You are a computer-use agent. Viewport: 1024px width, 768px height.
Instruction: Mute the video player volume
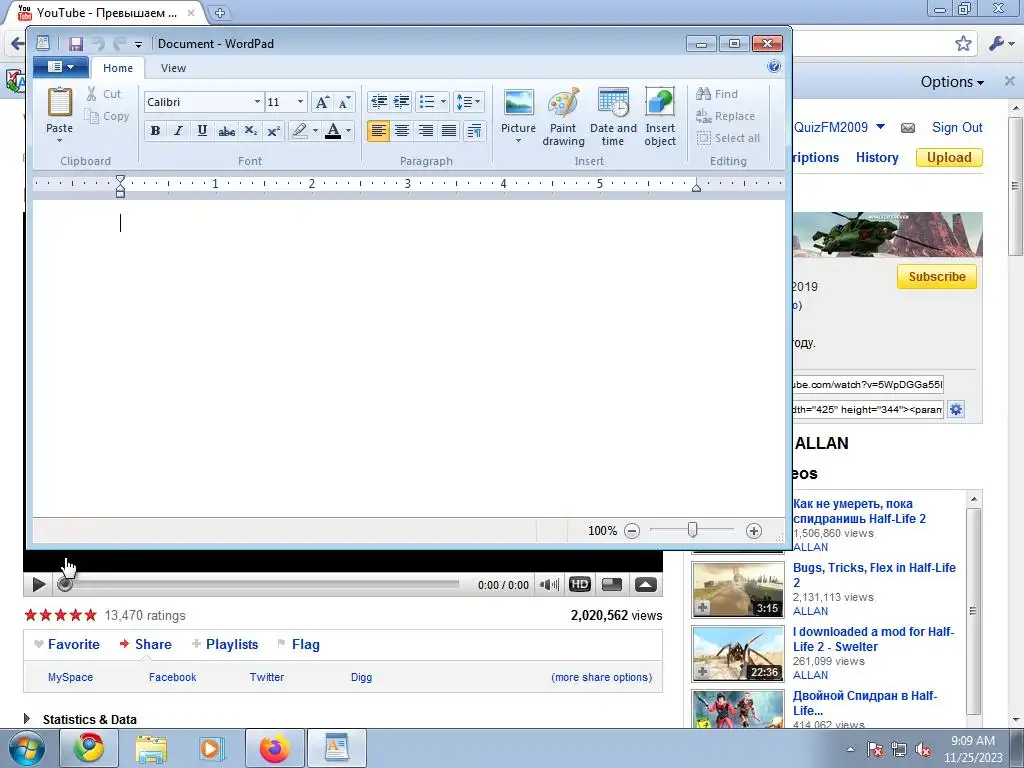[549, 584]
